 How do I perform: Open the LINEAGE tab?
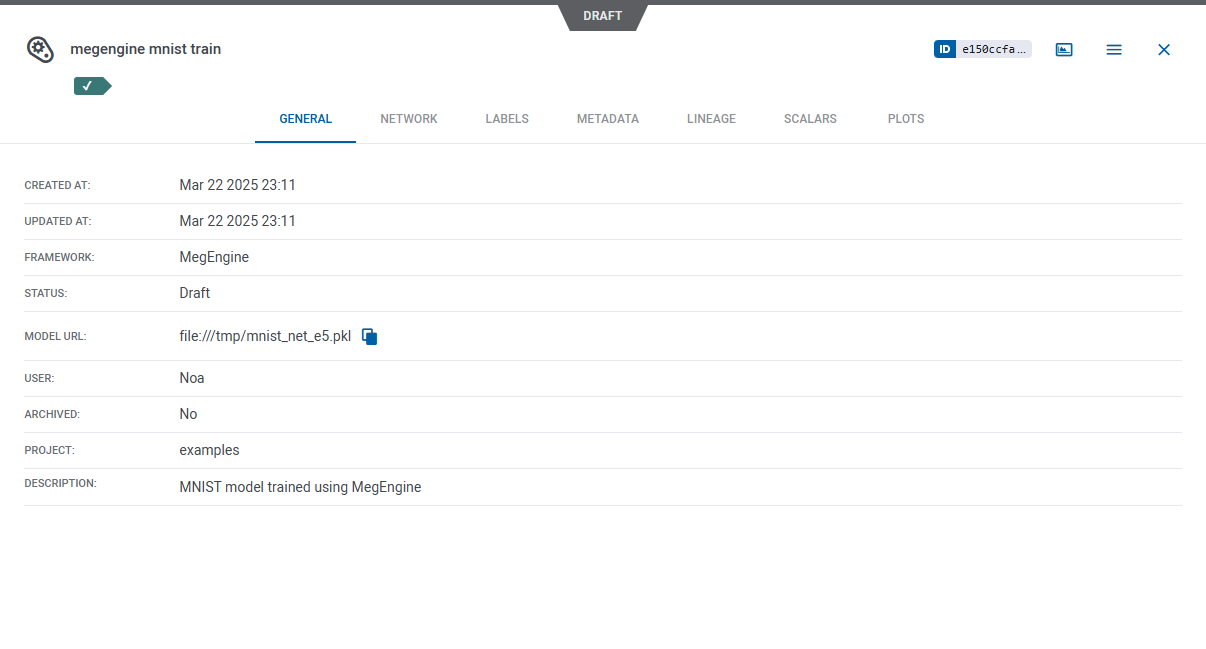click(x=711, y=118)
